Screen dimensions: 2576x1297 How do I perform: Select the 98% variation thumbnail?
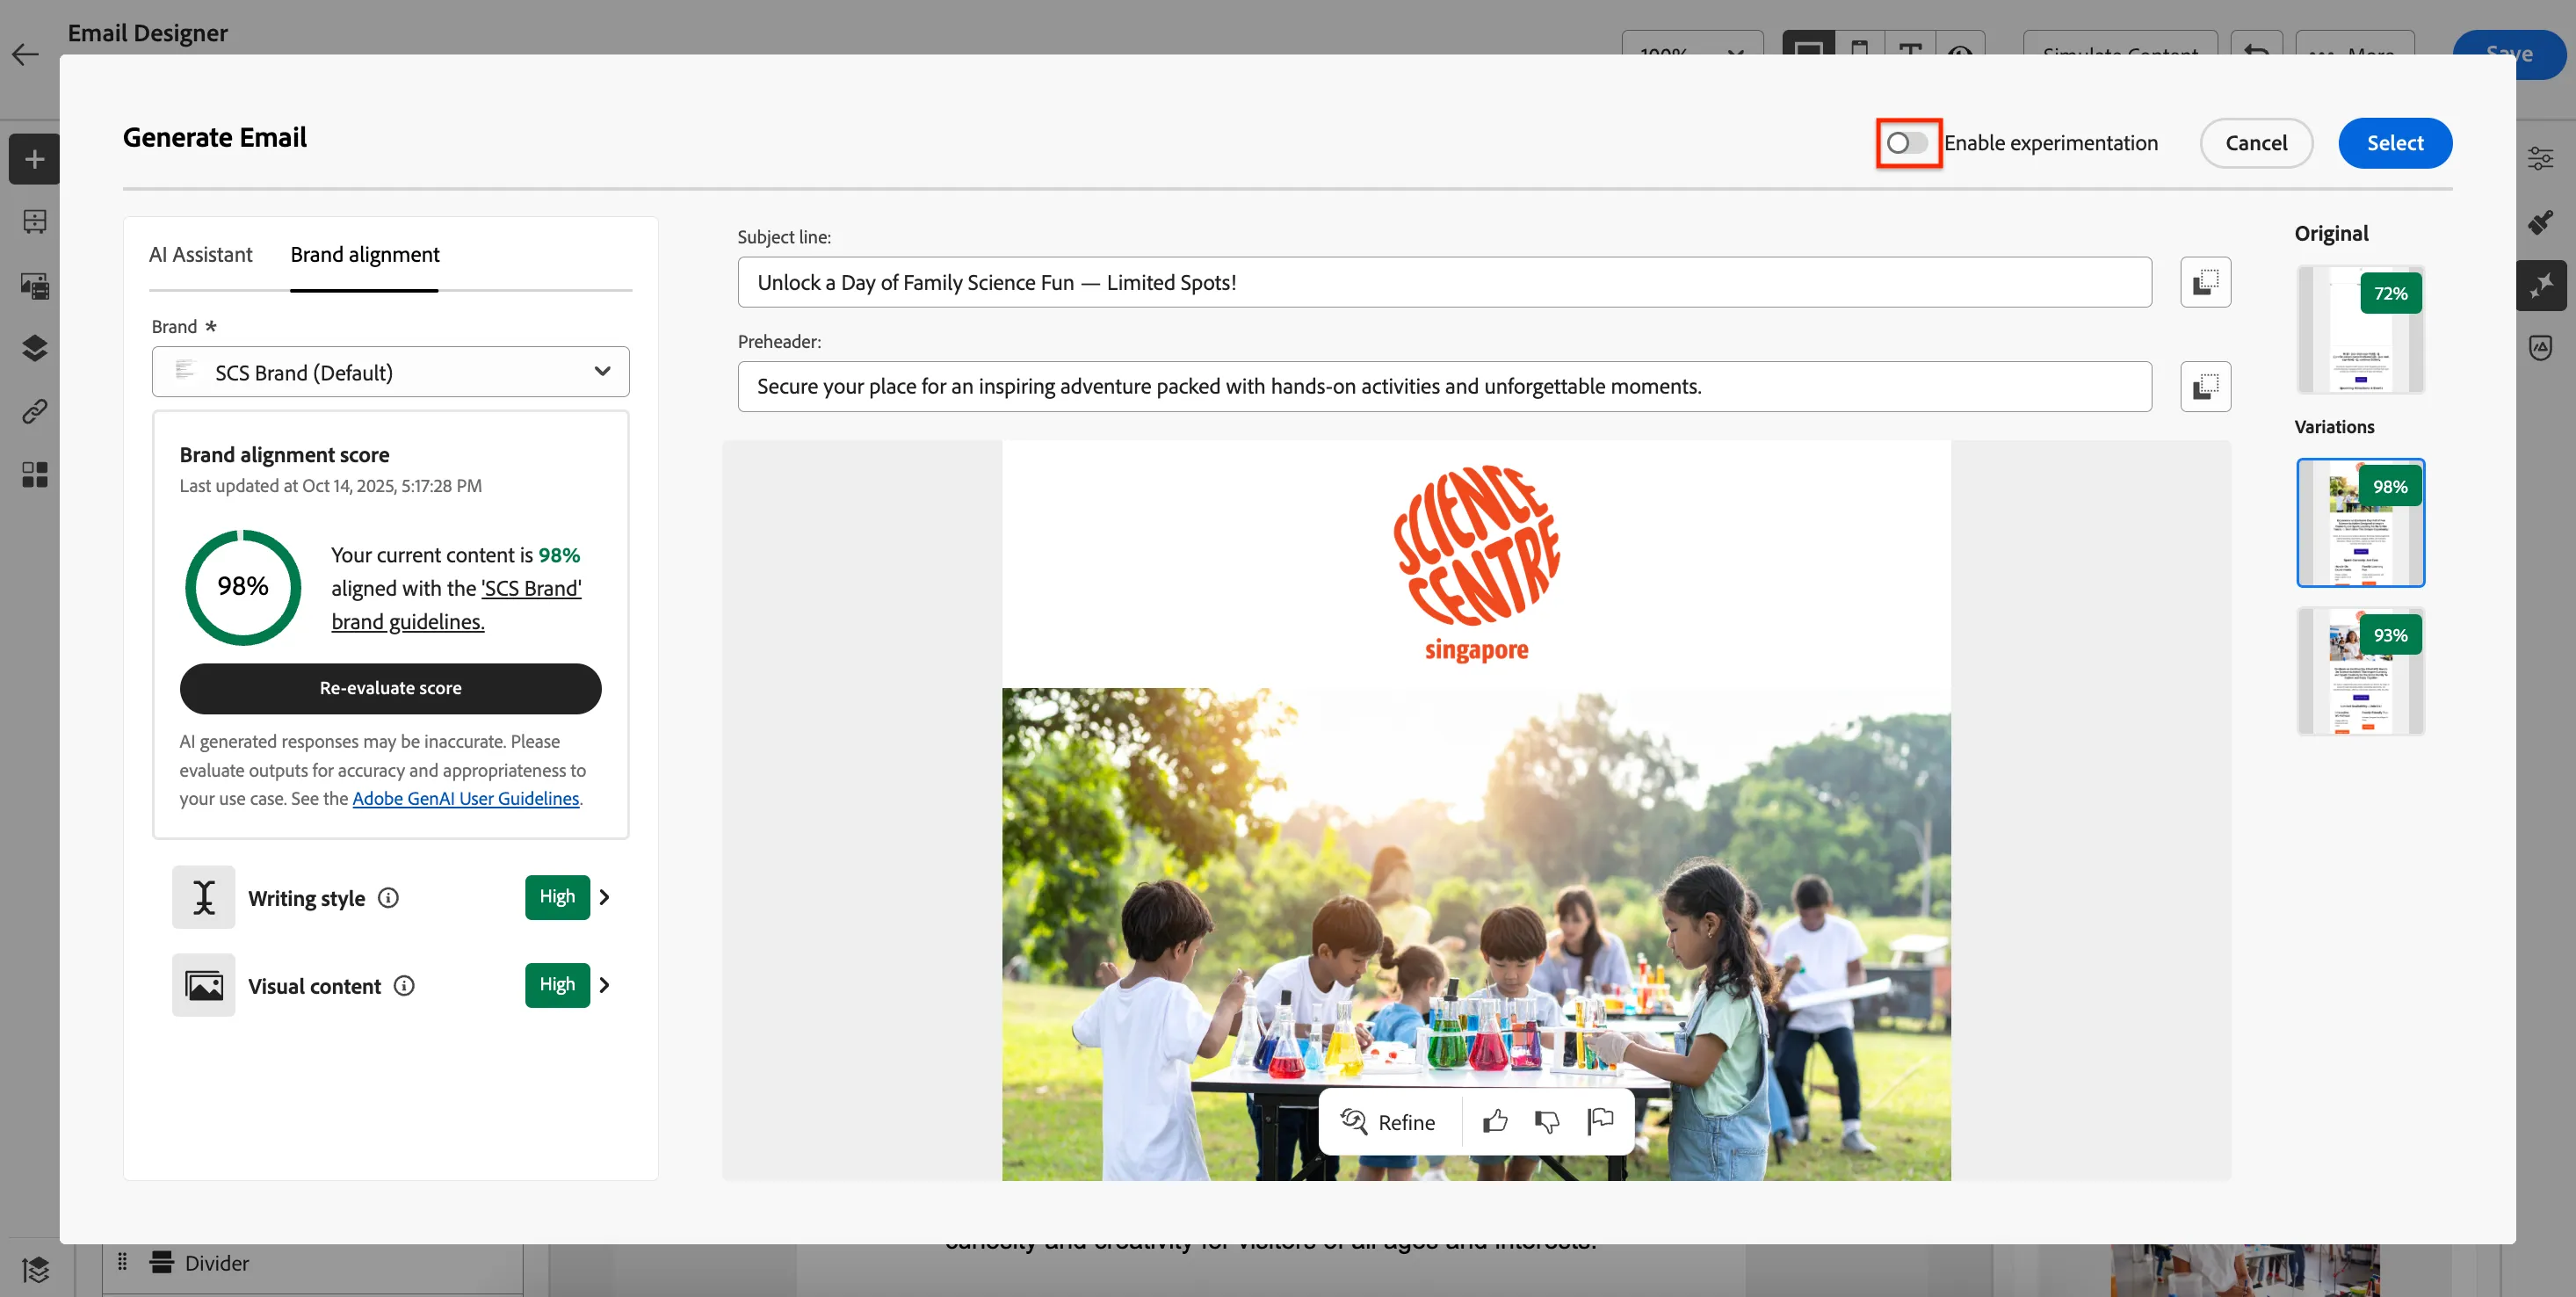pos(2360,523)
